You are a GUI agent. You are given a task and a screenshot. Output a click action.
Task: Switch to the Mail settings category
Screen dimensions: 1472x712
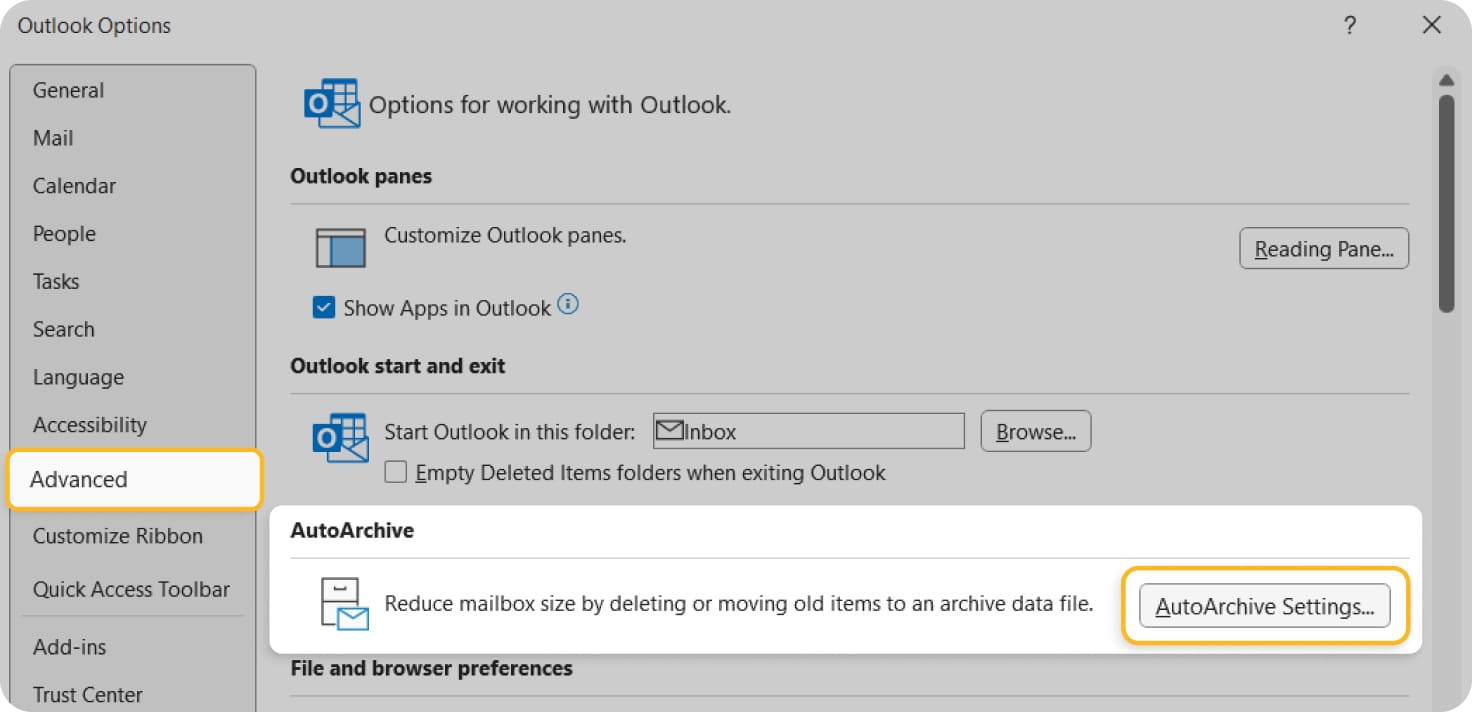[x=53, y=137]
